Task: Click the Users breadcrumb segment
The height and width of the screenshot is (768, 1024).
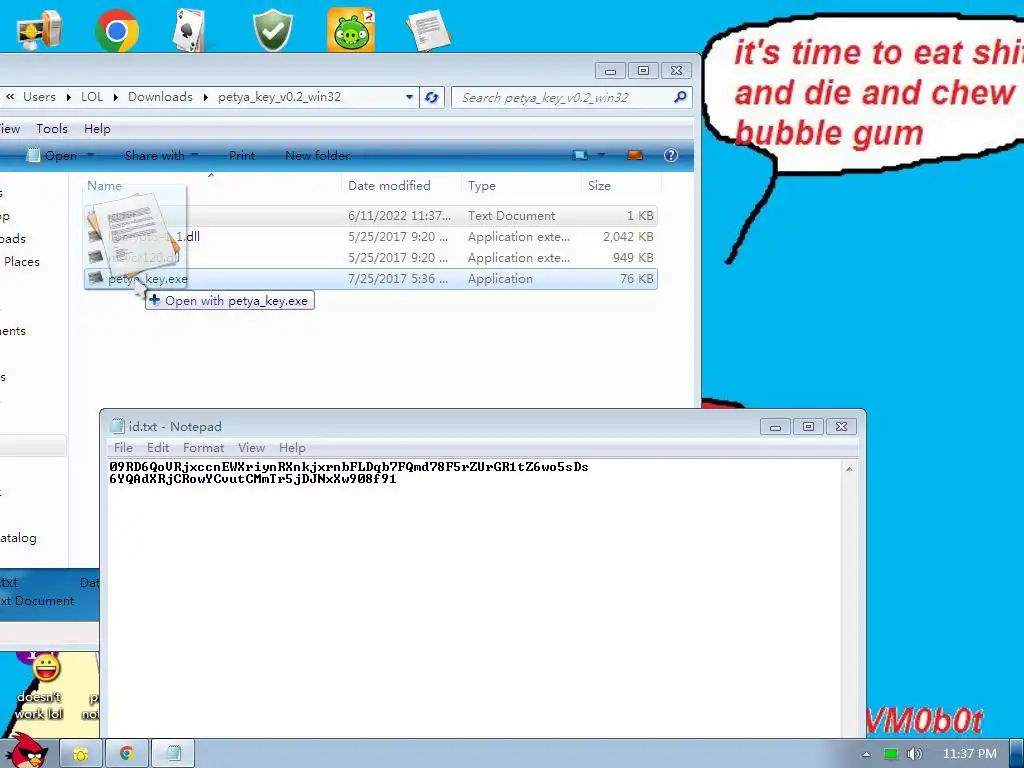Action: [x=39, y=97]
